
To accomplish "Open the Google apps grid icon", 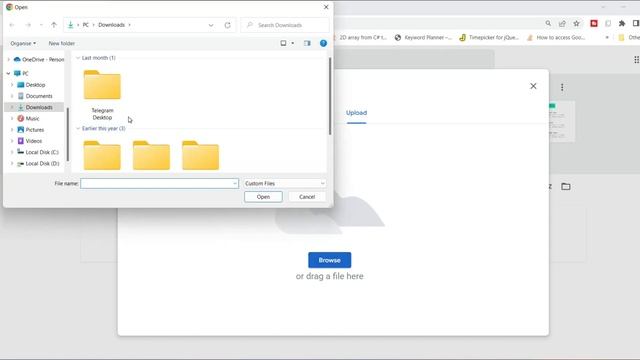I will (x=636, y=60).
